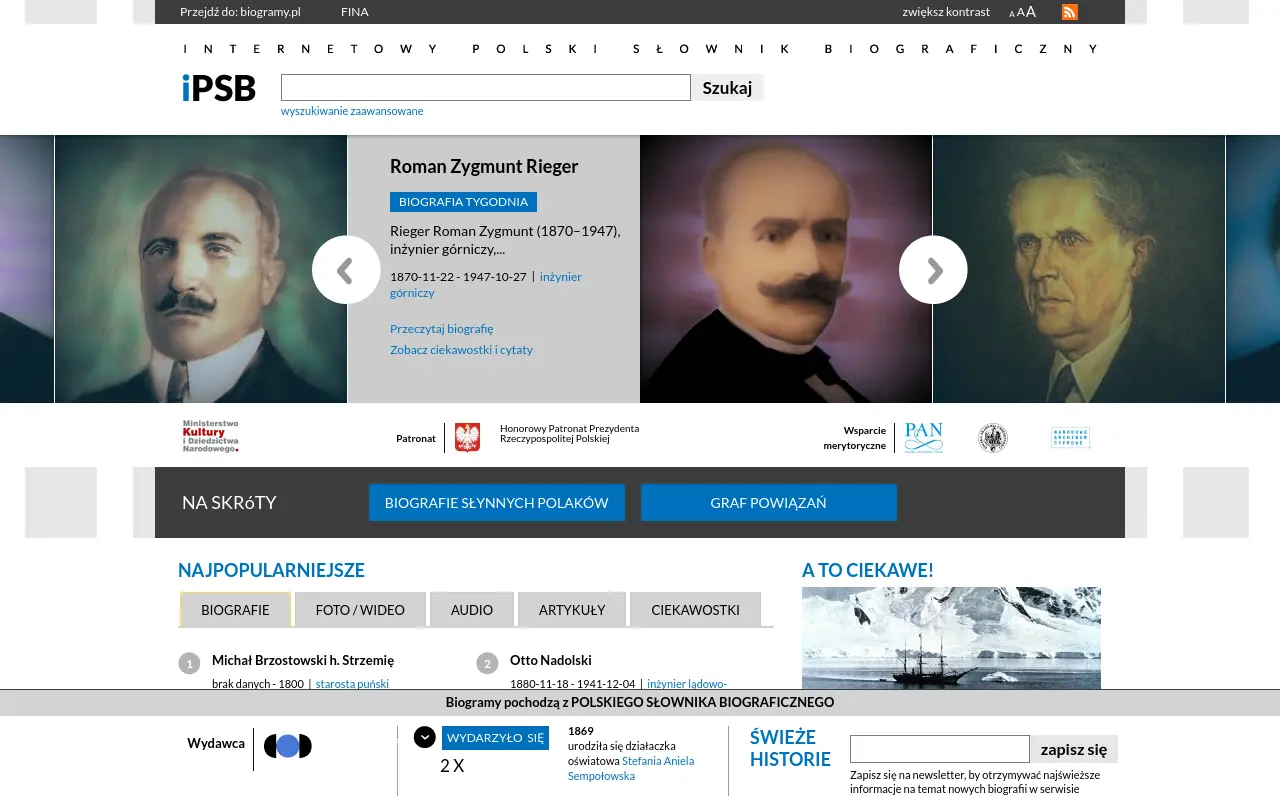Switch to the BIOGRAFIE tab
The width and height of the screenshot is (1280, 800).
point(235,609)
